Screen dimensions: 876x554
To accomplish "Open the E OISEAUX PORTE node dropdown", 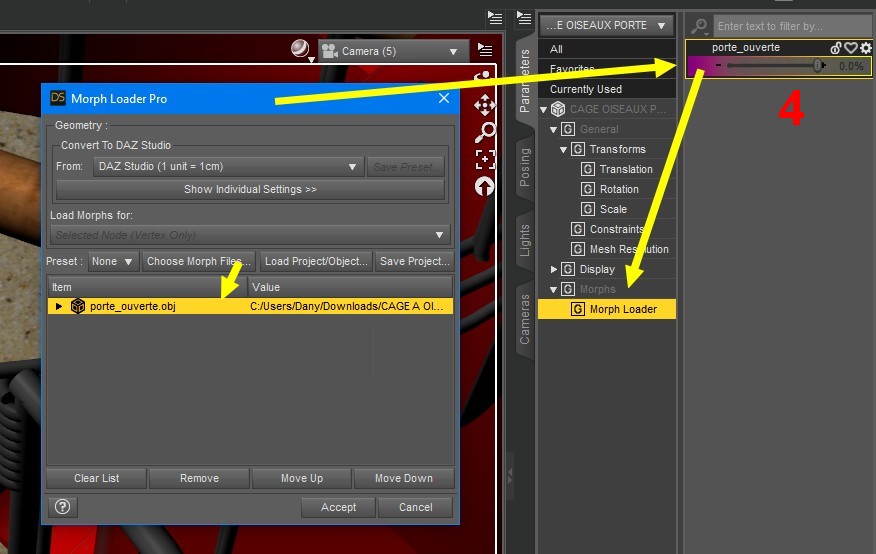I will pyautogui.click(x=606, y=26).
